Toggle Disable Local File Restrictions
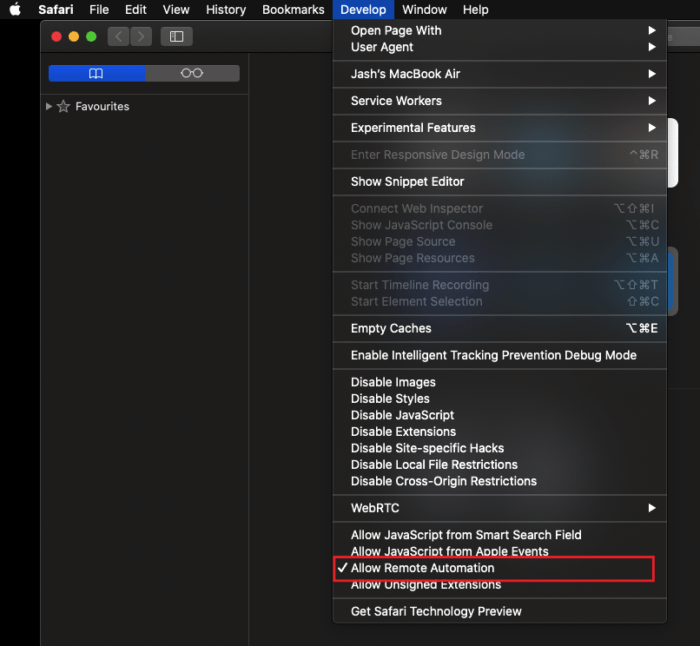The height and width of the screenshot is (646, 700). 500,465
